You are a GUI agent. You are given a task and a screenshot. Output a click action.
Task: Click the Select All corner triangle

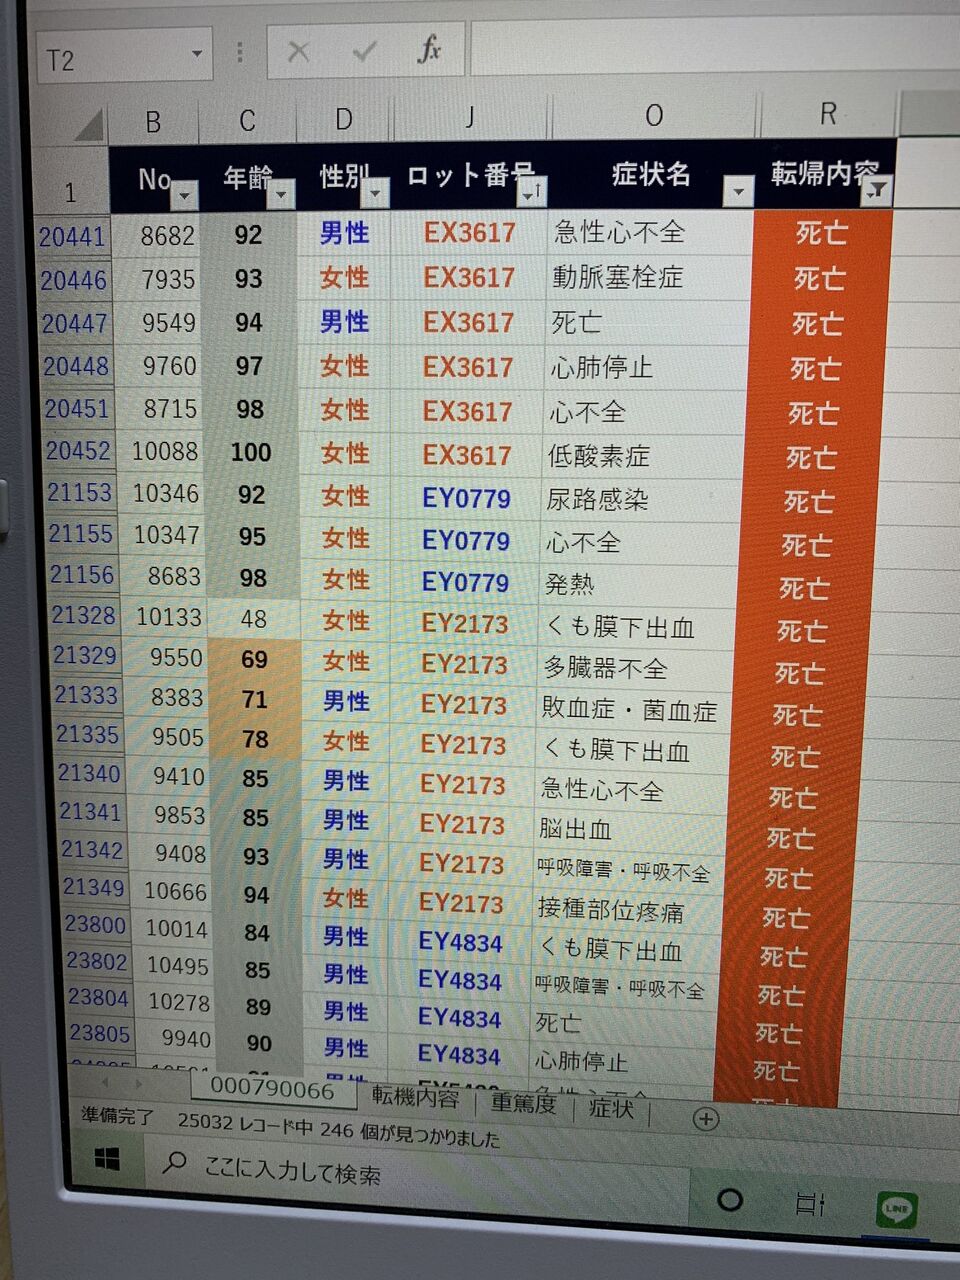click(89, 125)
